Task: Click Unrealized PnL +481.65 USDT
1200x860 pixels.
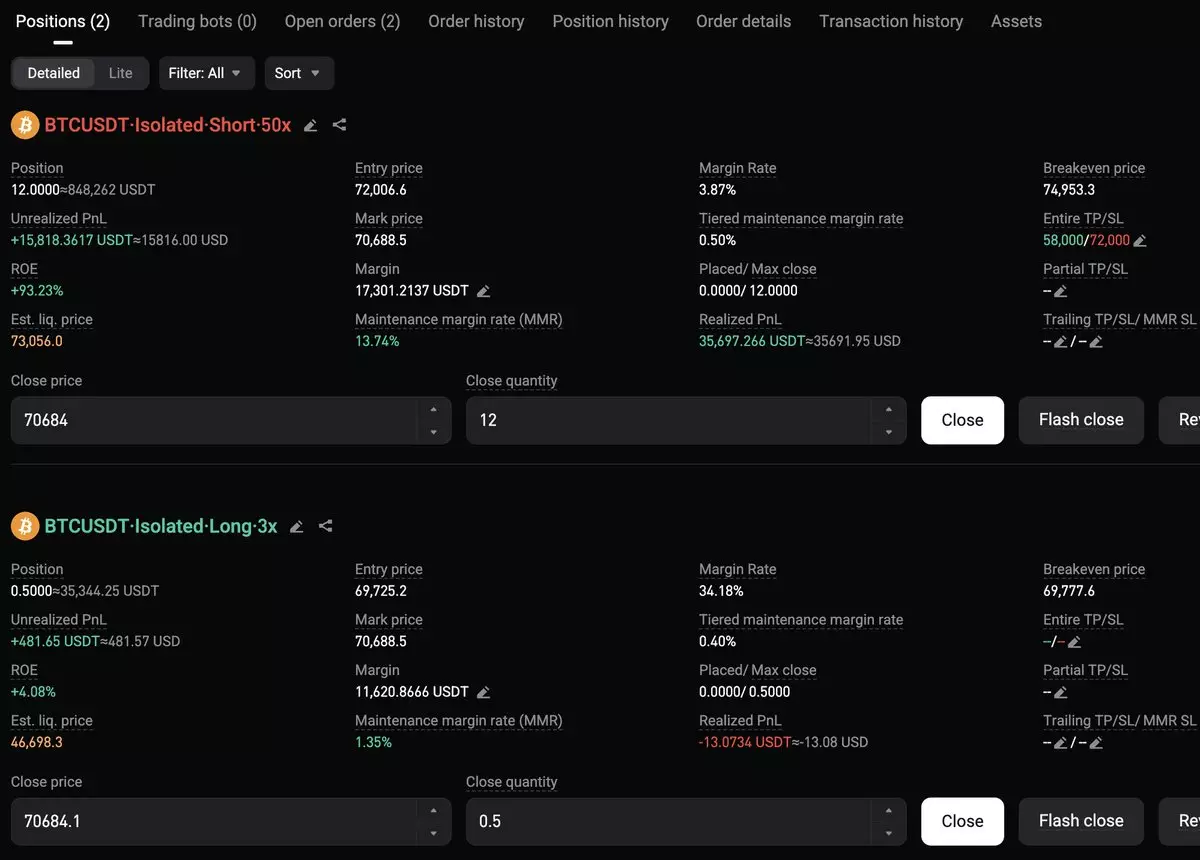Action: pyautogui.click(x=55, y=641)
